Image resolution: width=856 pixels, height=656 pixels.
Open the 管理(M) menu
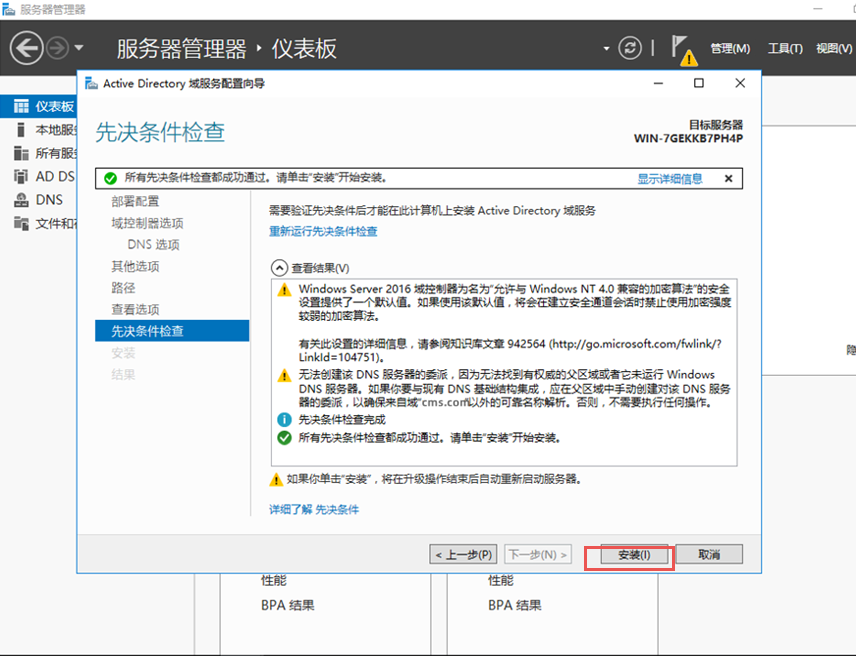[x=730, y=49]
